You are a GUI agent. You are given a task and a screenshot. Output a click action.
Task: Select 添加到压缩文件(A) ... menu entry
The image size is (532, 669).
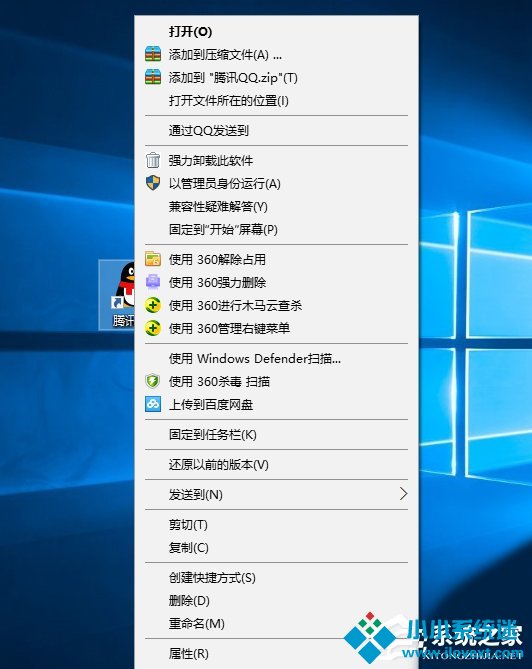tap(276, 55)
